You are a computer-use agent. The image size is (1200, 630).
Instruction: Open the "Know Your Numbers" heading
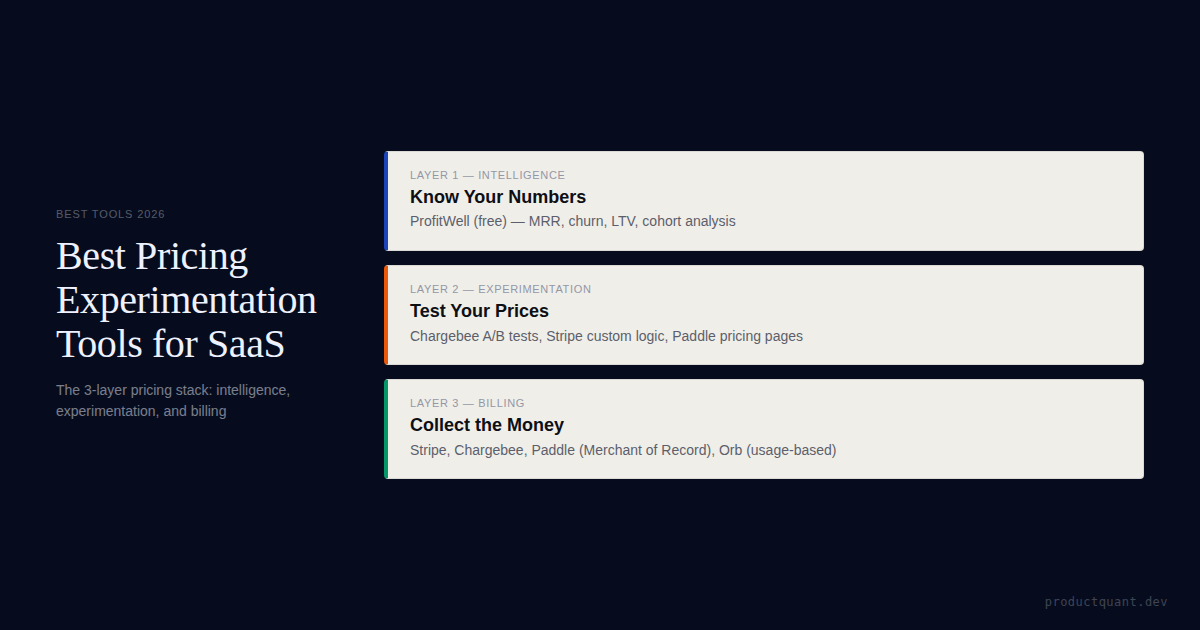tap(498, 197)
